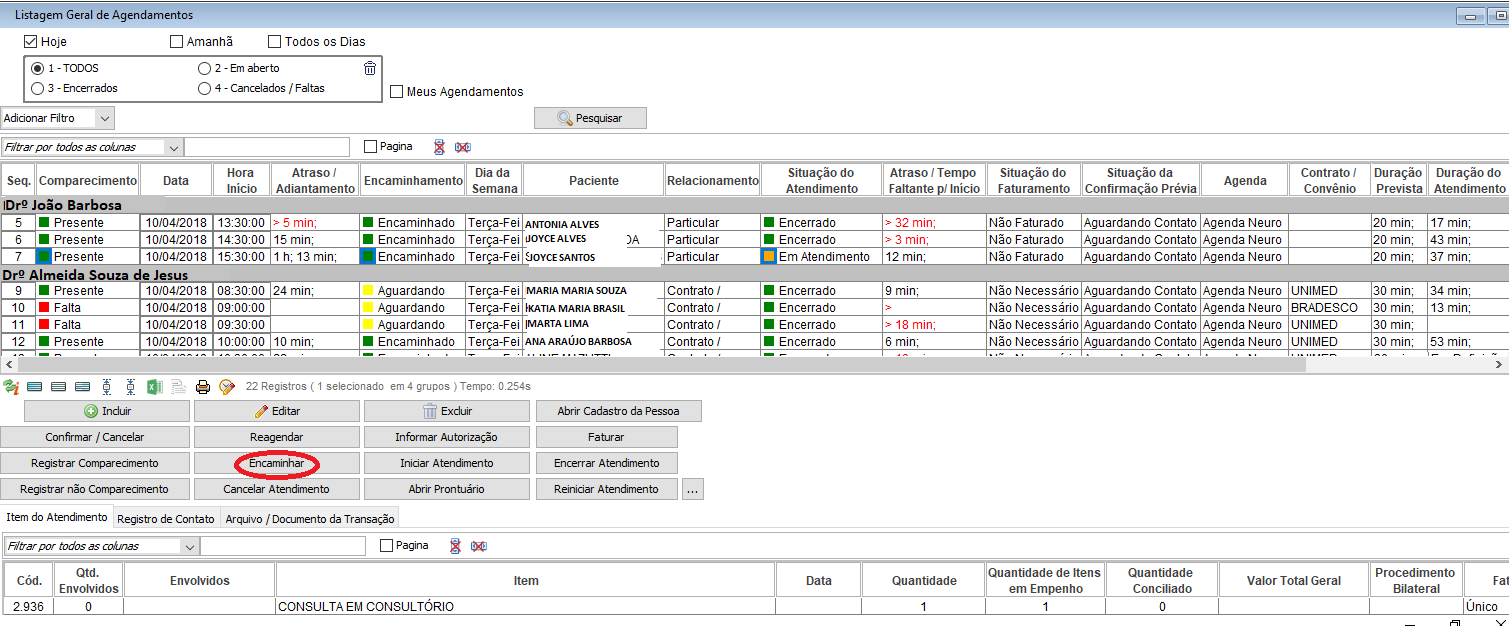Click the BRADESCO contract cell
The width and height of the screenshot is (1509, 626).
[x=1329, y=308]
